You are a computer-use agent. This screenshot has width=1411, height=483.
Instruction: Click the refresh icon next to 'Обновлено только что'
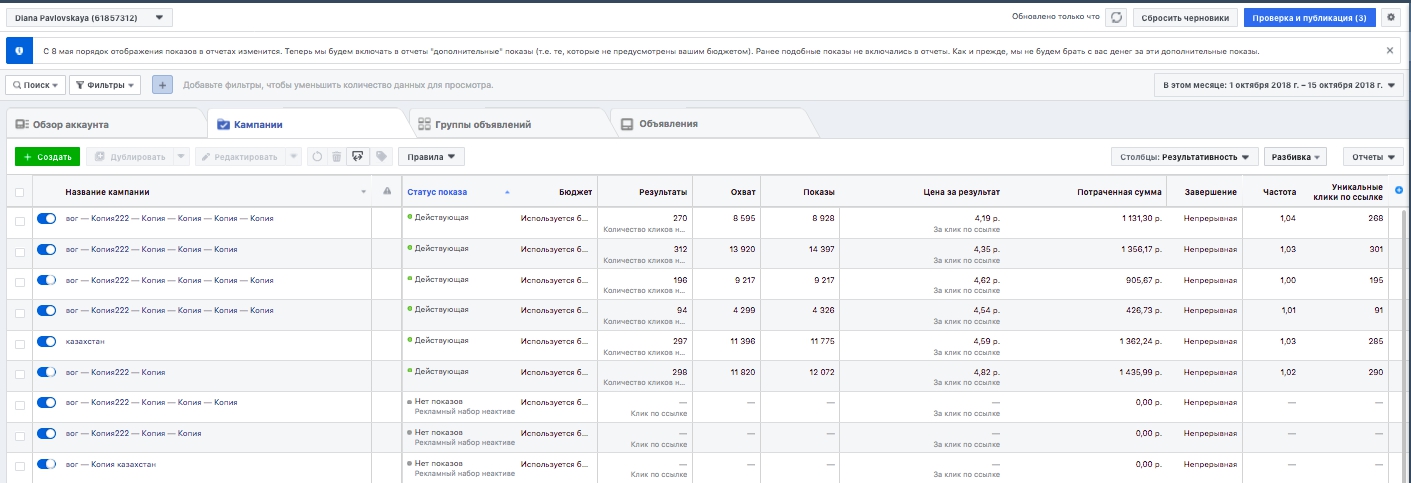tap(1117, 18)
